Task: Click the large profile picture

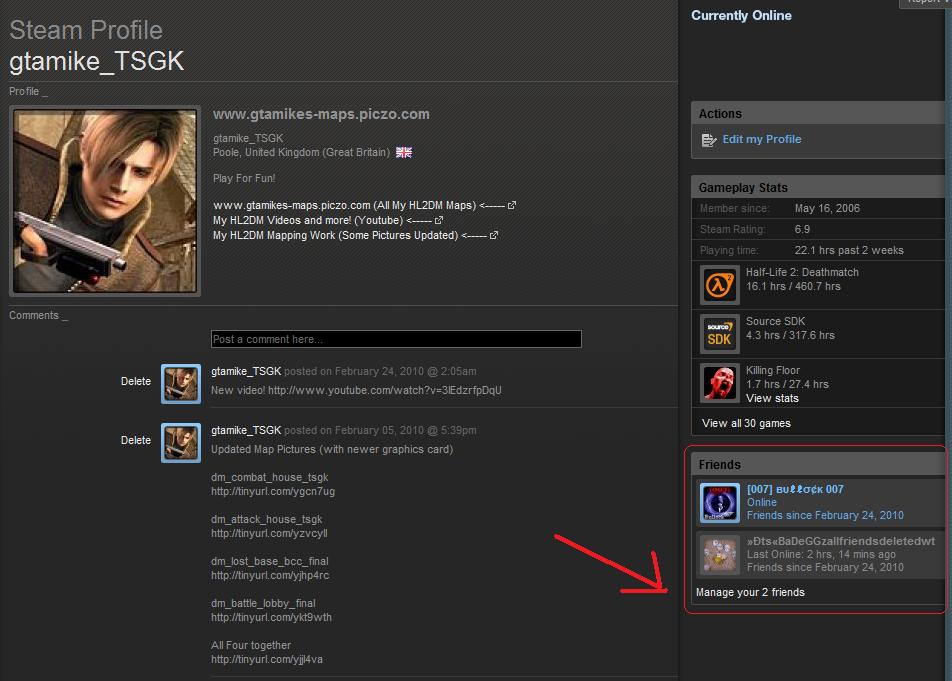Action: 105,202
